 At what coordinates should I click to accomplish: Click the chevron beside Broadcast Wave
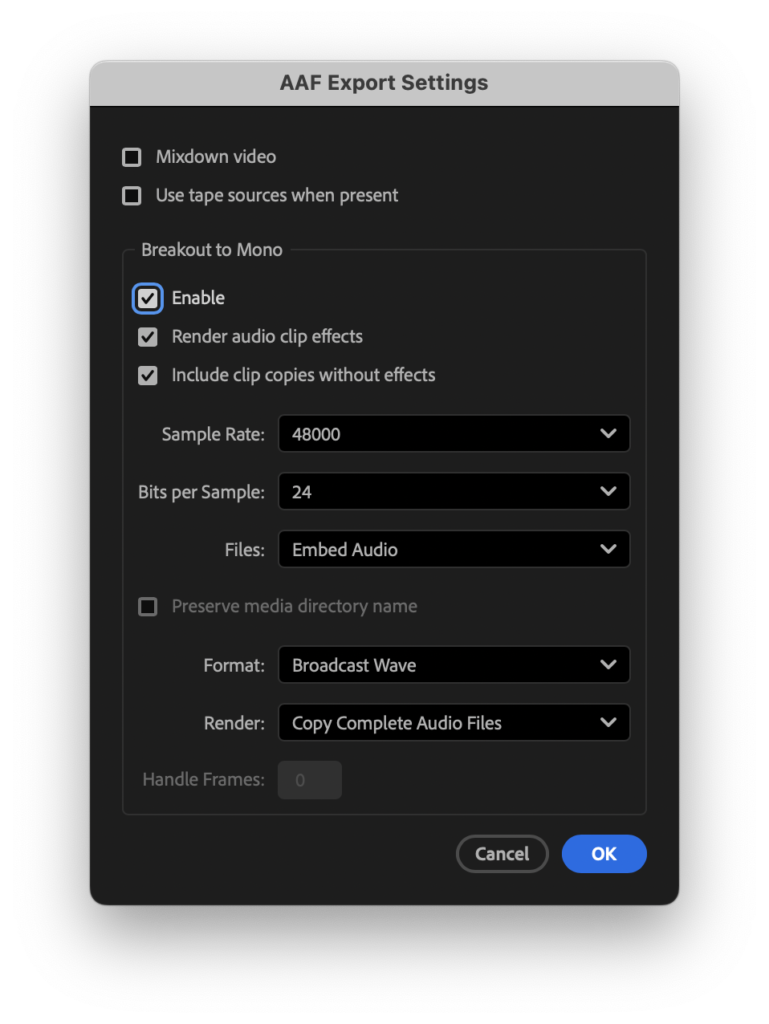pyautogui.click(x=607, y=665)
